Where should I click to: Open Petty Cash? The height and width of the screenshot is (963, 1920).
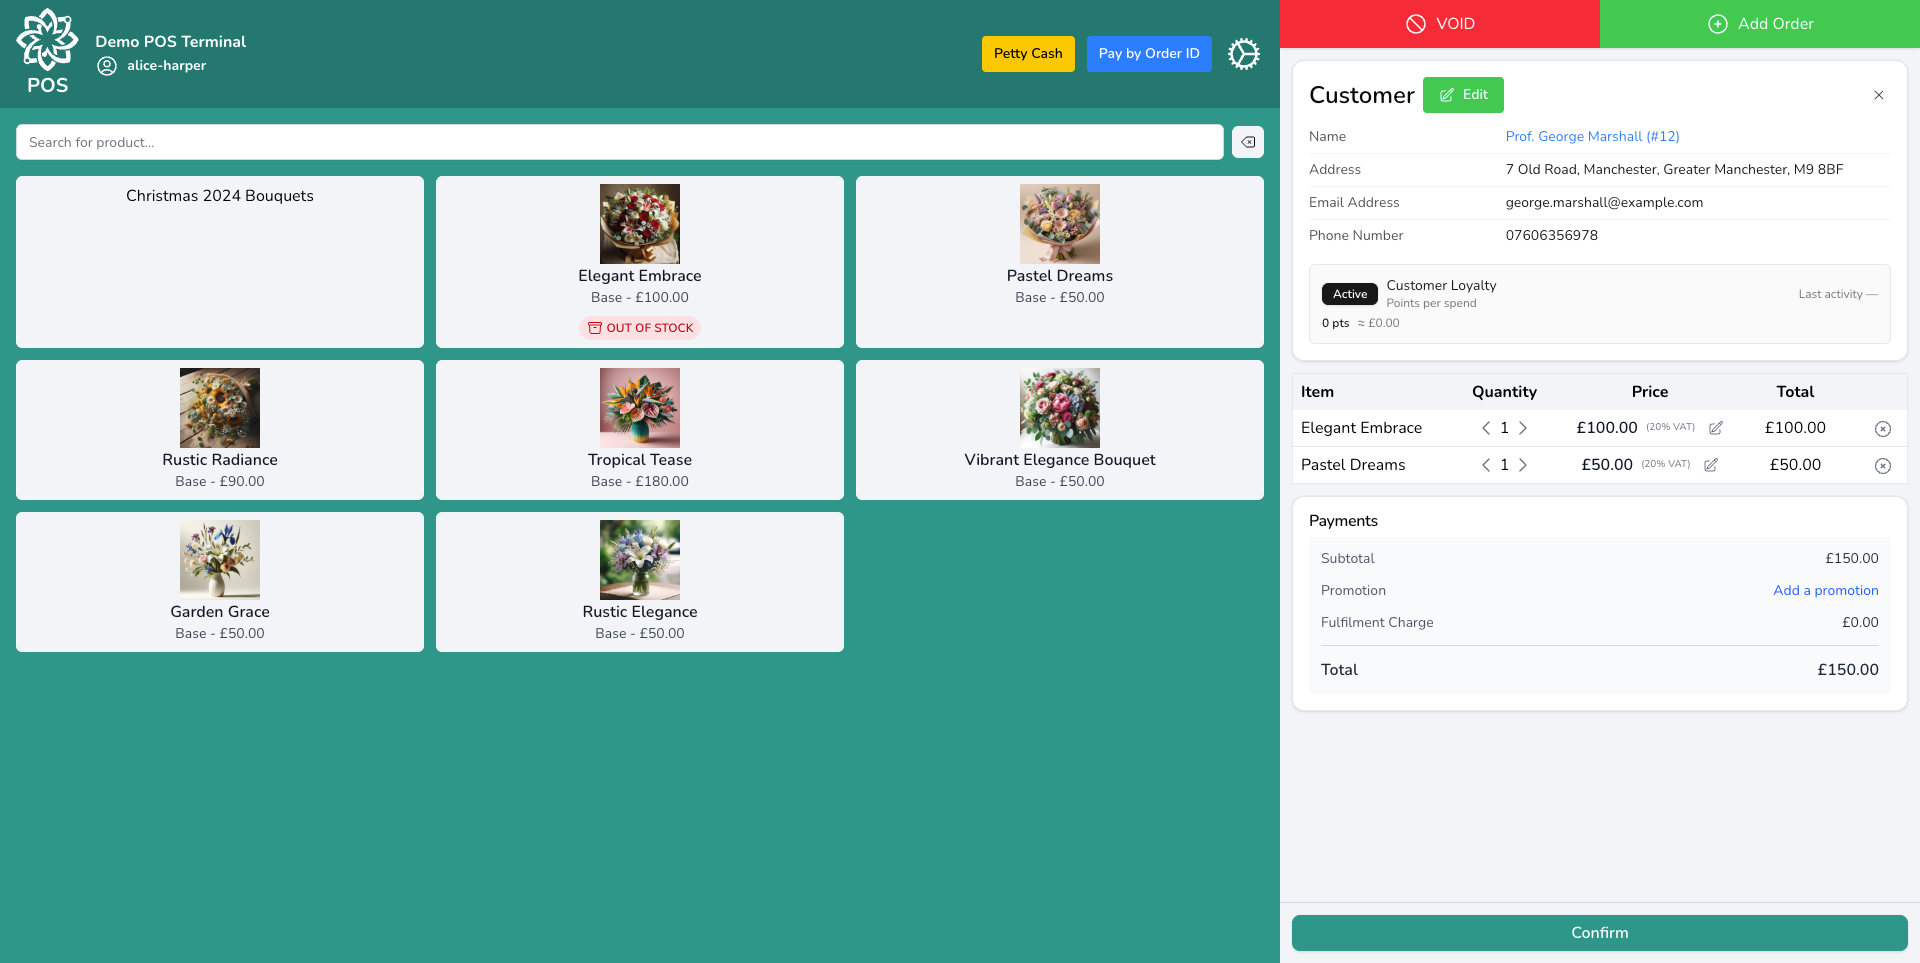[x=1028, y=54]
